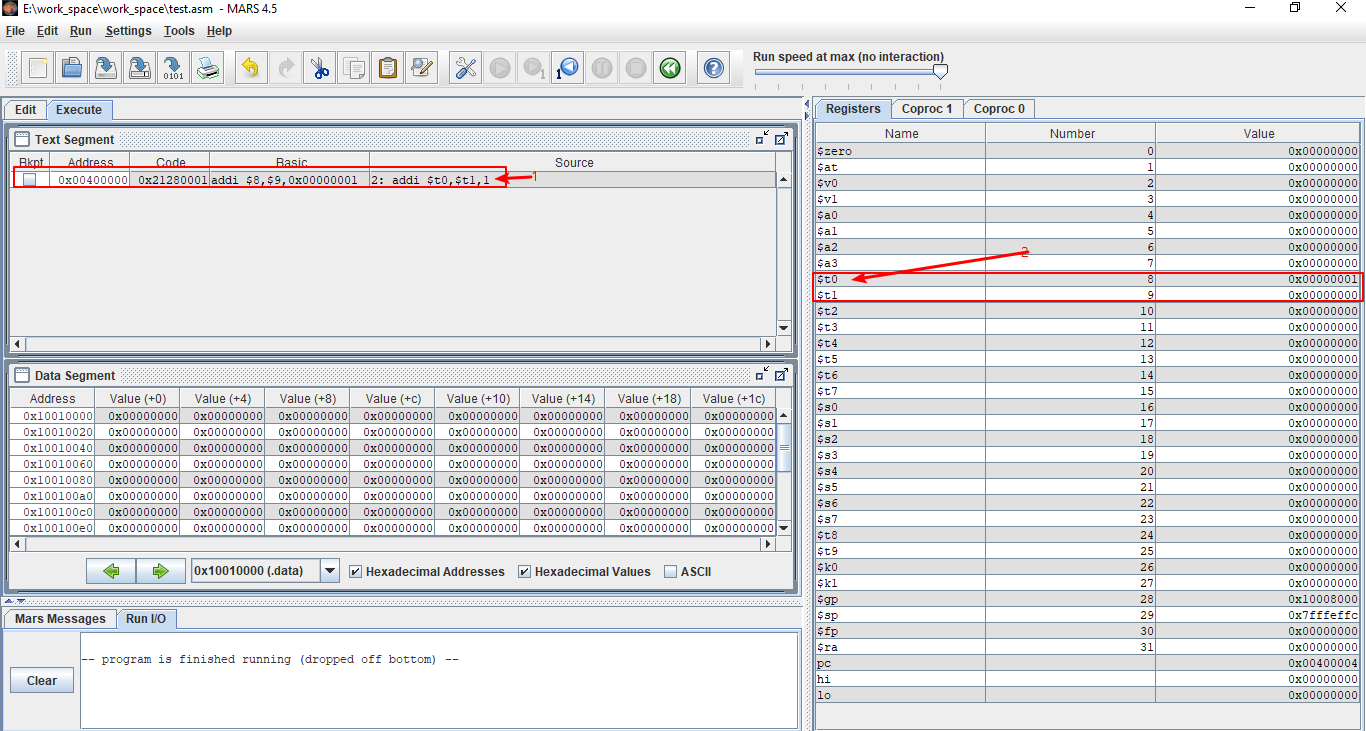Viewport: 1366px width, 731px height.
Task: Switch to the Coproc 1 tab
Action: point(926,108)
